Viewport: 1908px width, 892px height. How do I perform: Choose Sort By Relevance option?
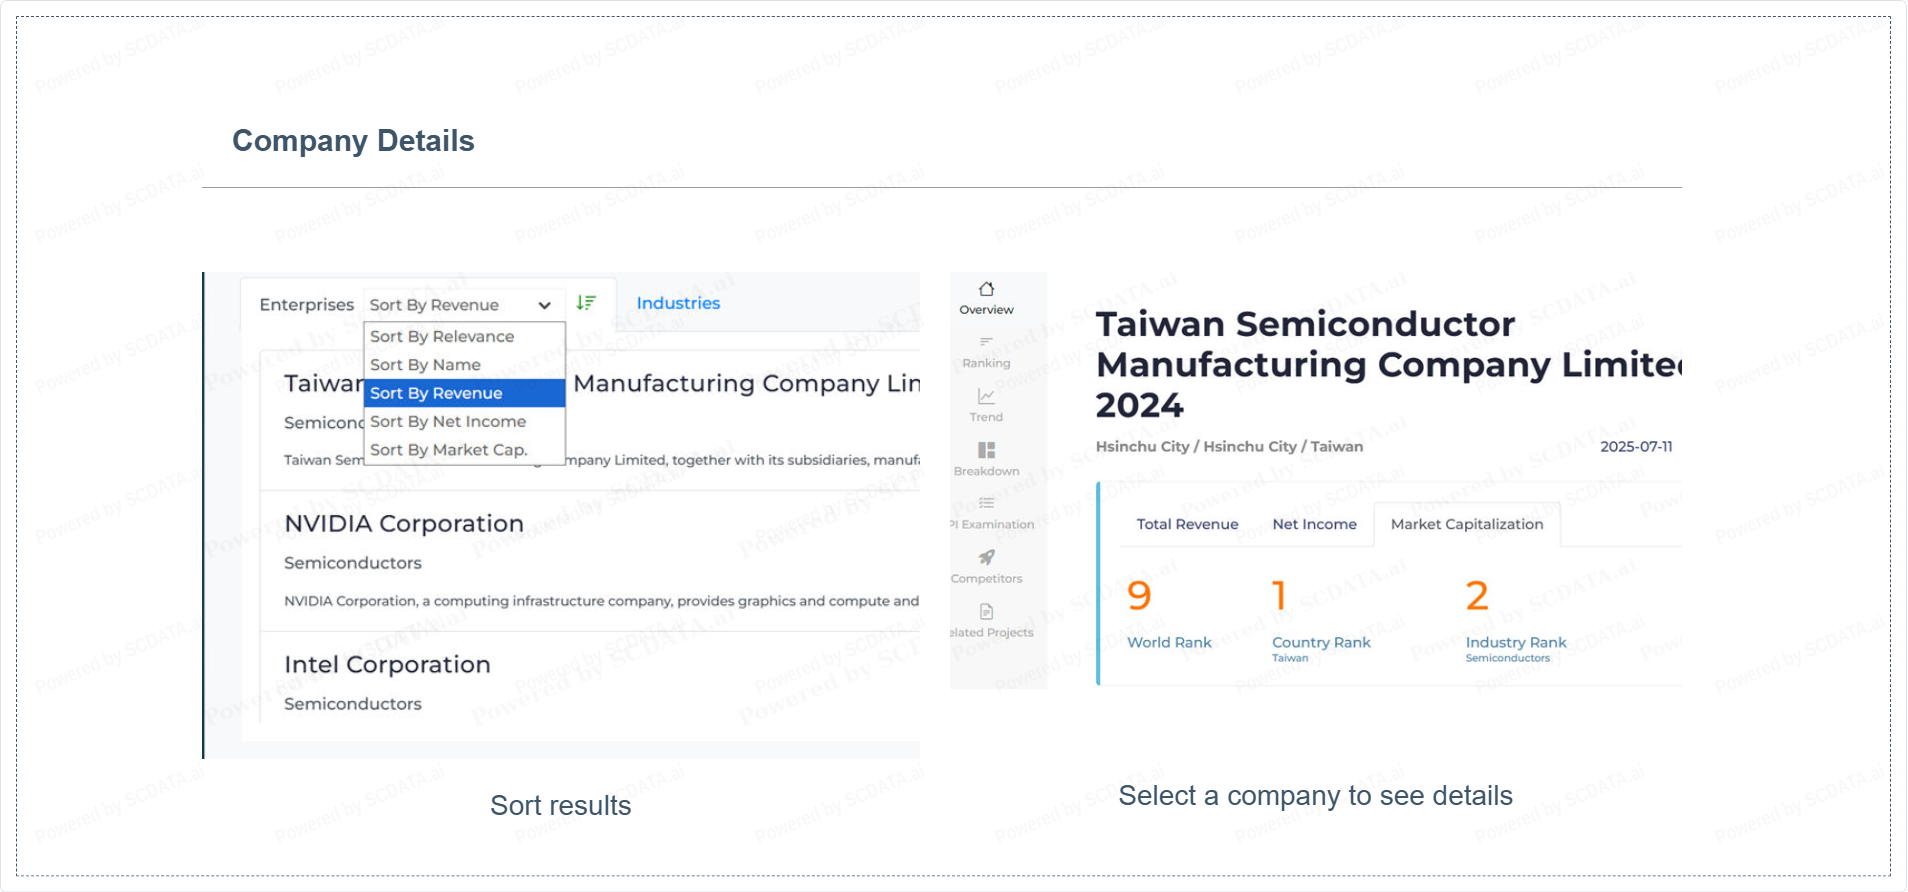point(442,337)
